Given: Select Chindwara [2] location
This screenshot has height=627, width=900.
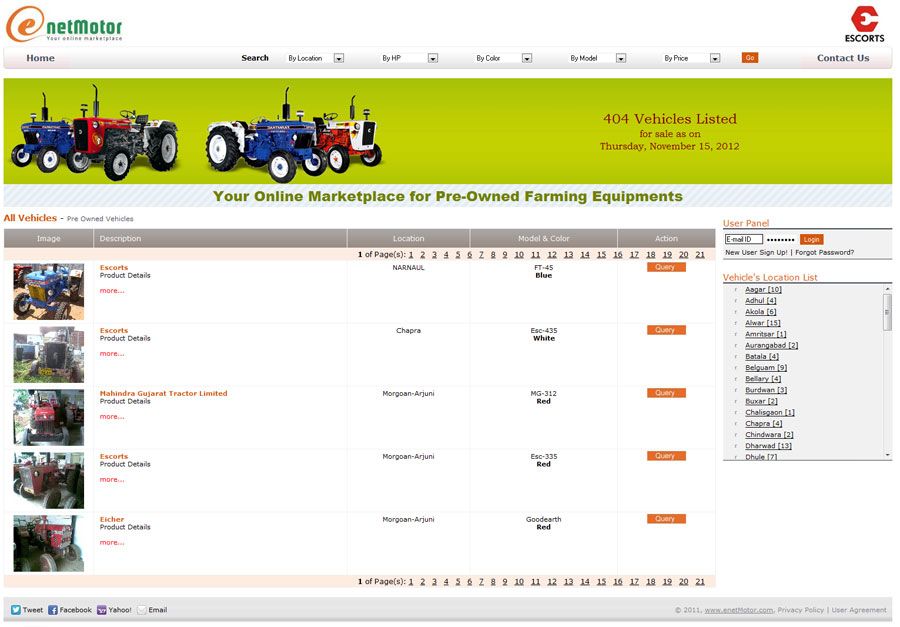Looking at the screenshot, I should point(769,435).
